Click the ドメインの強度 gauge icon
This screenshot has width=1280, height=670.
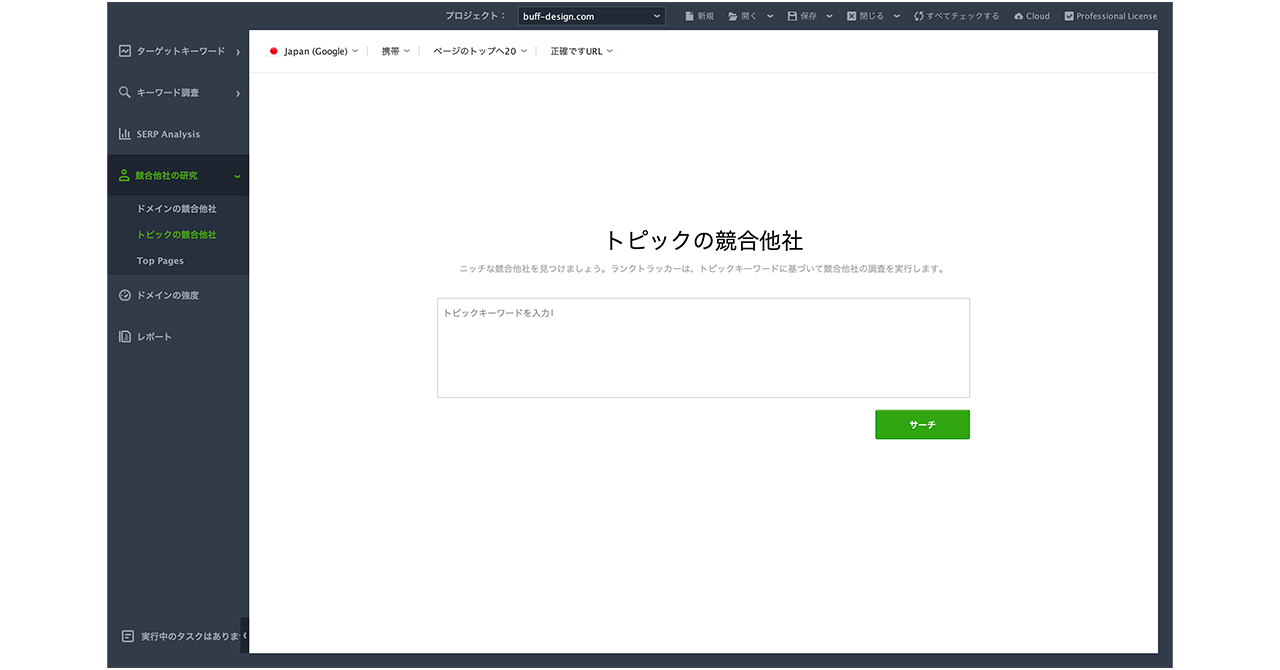point(125,296)
